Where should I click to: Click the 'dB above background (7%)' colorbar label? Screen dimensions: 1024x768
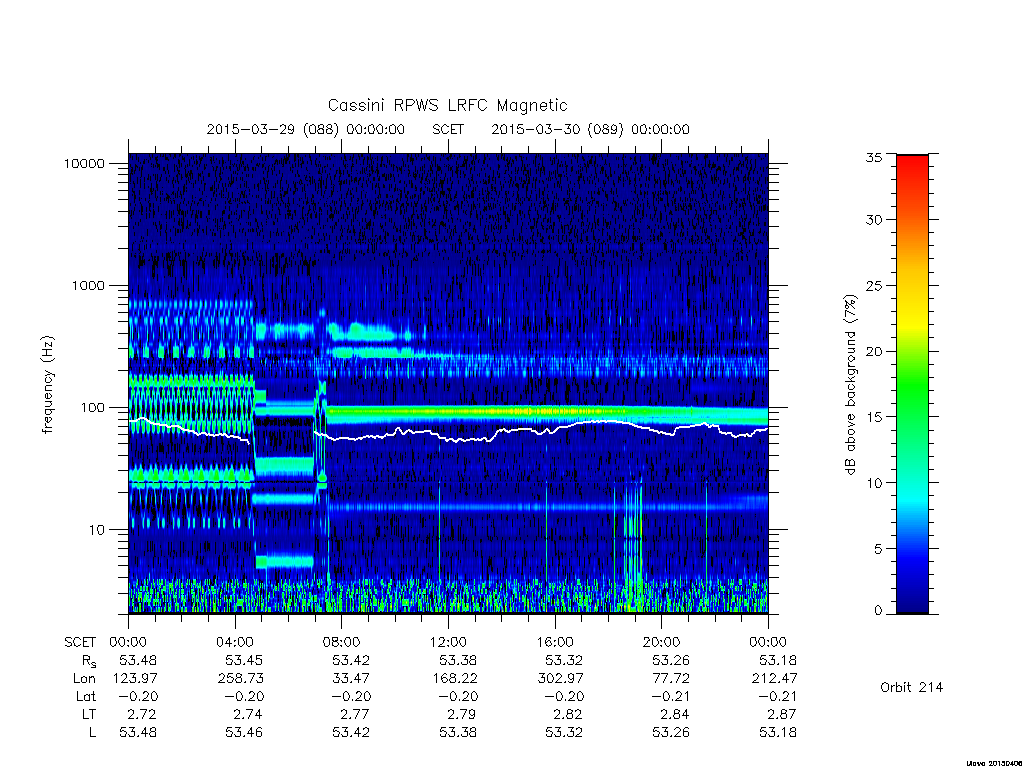click(x=850, y=385)
